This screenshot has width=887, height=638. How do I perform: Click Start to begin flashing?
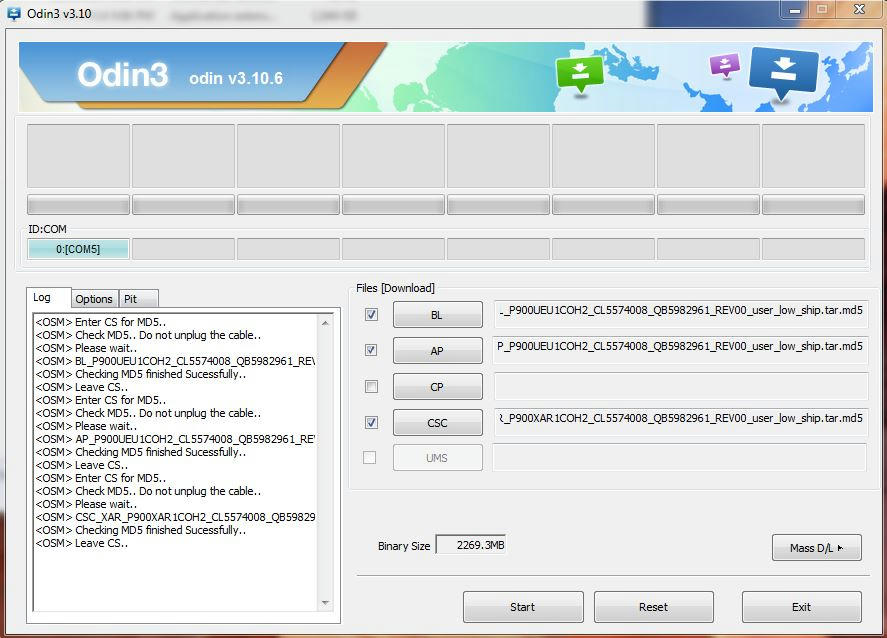coord(522,607)
